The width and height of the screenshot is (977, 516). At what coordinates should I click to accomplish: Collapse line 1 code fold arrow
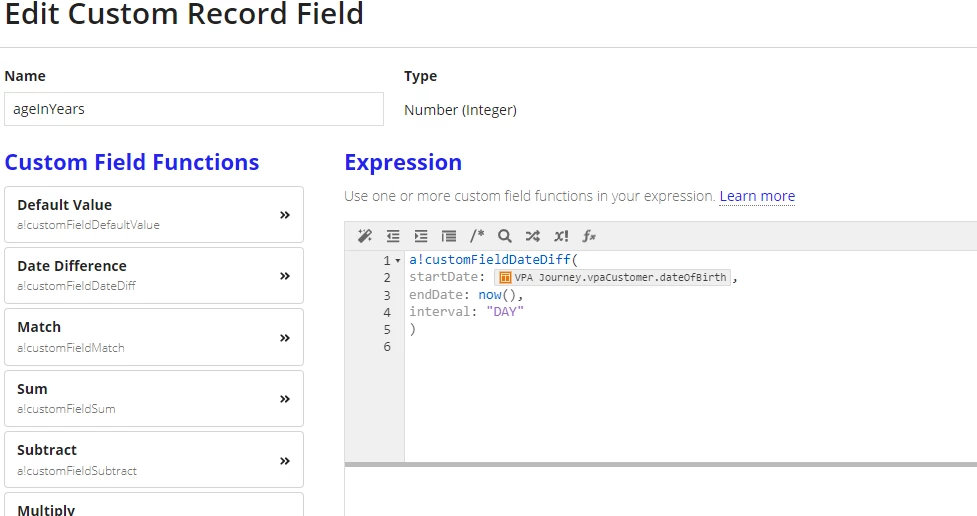[x=398, y=260]
